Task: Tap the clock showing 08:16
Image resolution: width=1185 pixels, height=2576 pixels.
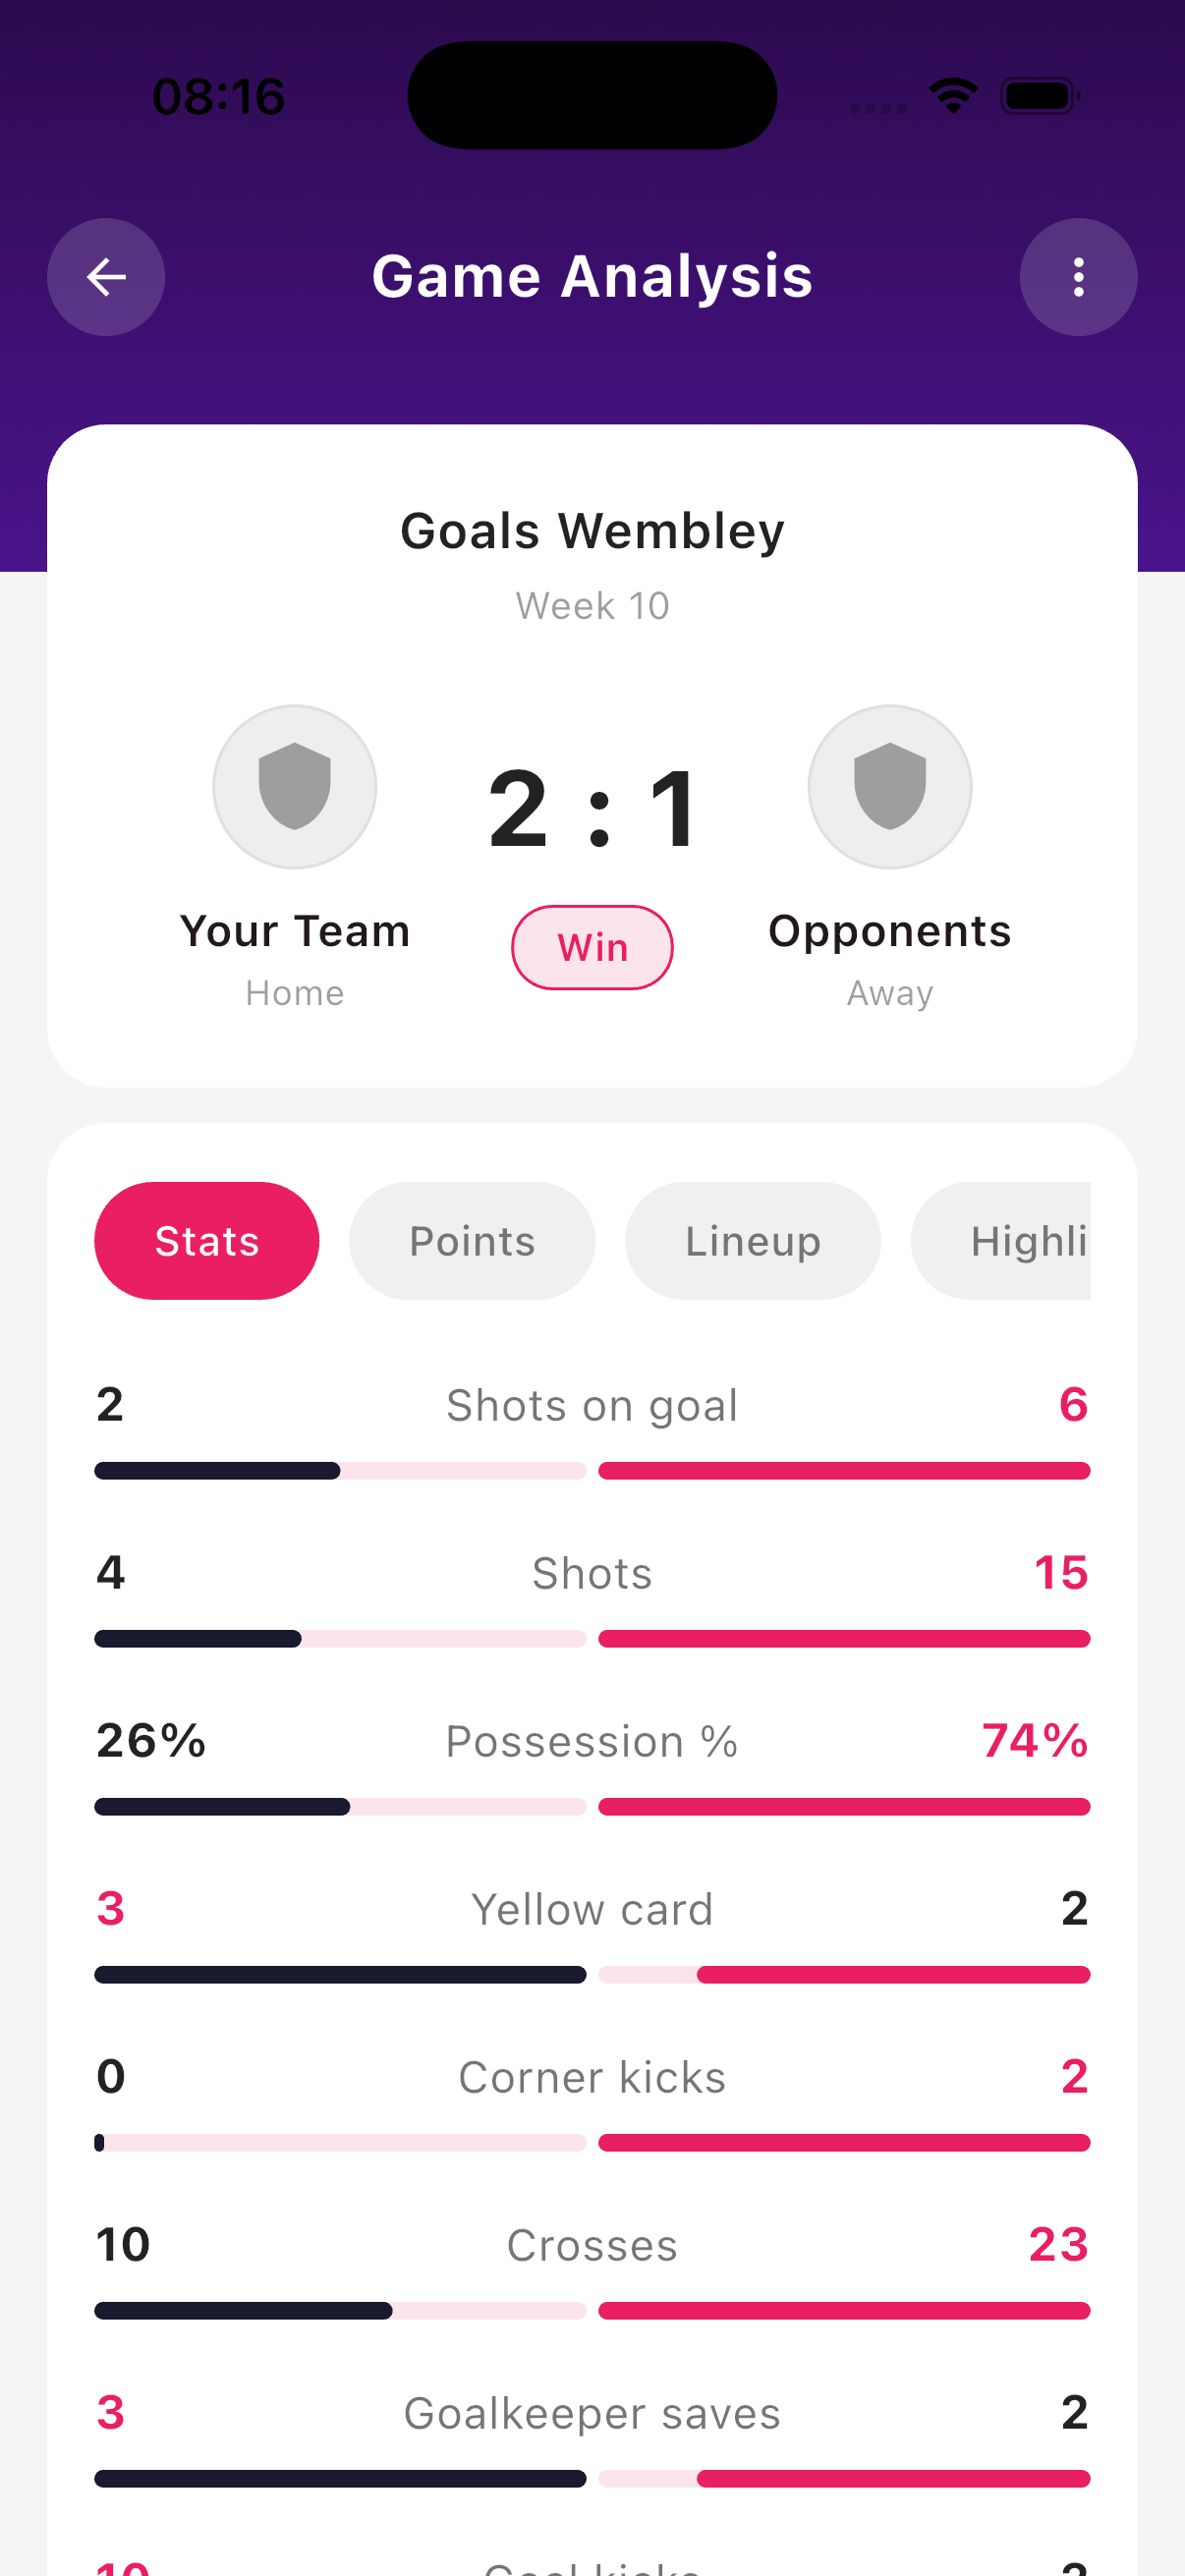Action: click(218, 96)
